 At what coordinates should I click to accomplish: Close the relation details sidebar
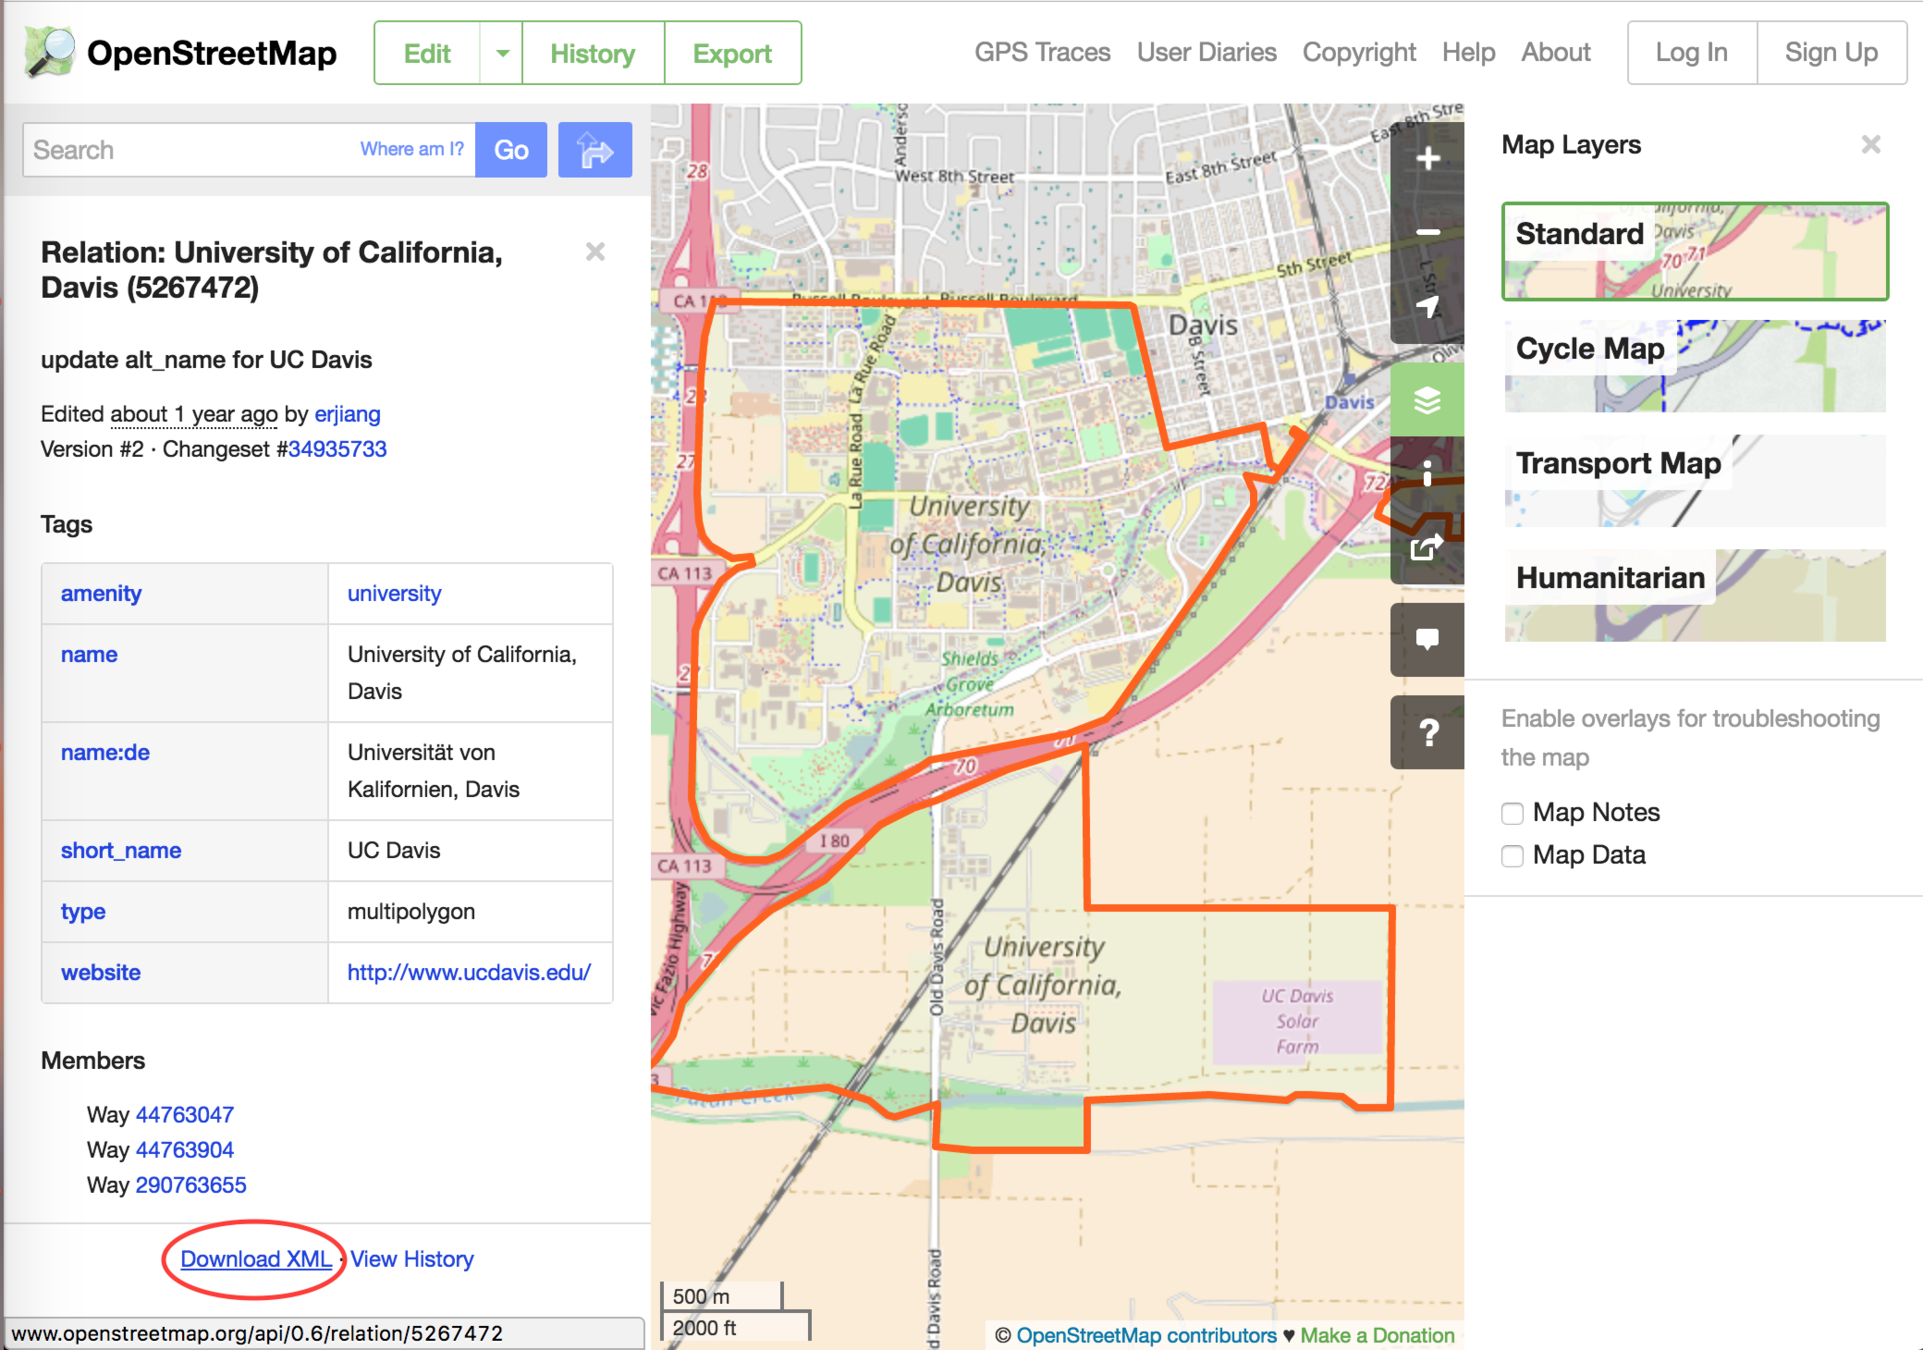(x=595, y=252)
